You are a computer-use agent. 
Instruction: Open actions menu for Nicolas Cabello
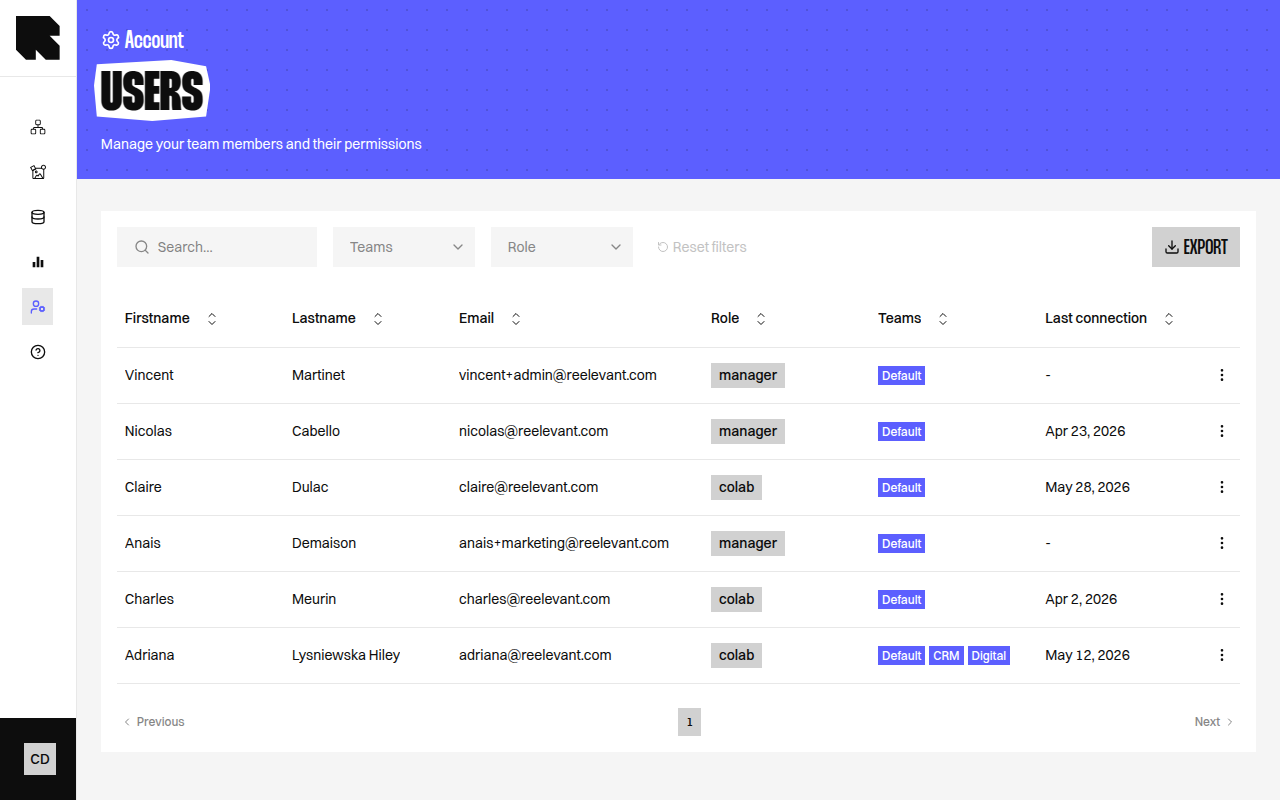[x=1221, y=431]
